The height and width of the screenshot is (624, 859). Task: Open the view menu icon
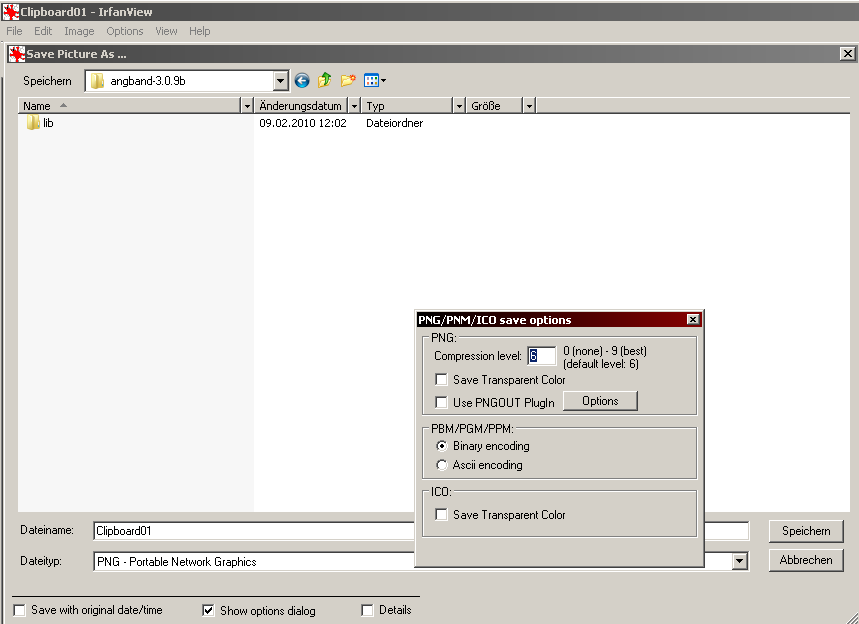click(x=375, y=81)
